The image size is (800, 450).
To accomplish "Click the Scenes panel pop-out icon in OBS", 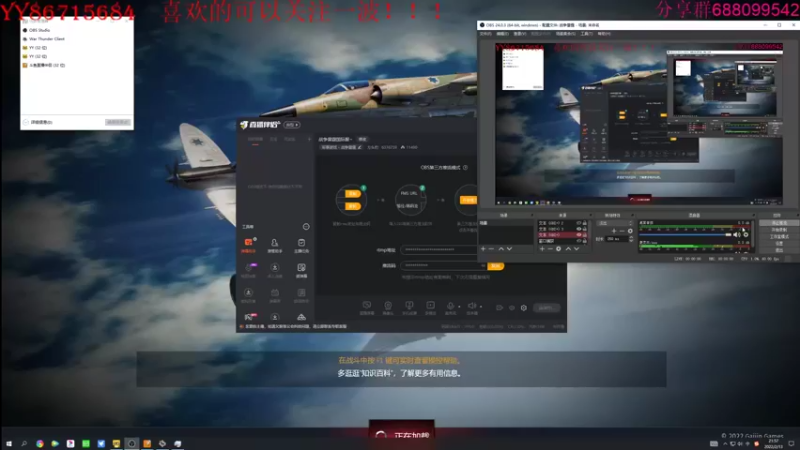I will 532,215.
